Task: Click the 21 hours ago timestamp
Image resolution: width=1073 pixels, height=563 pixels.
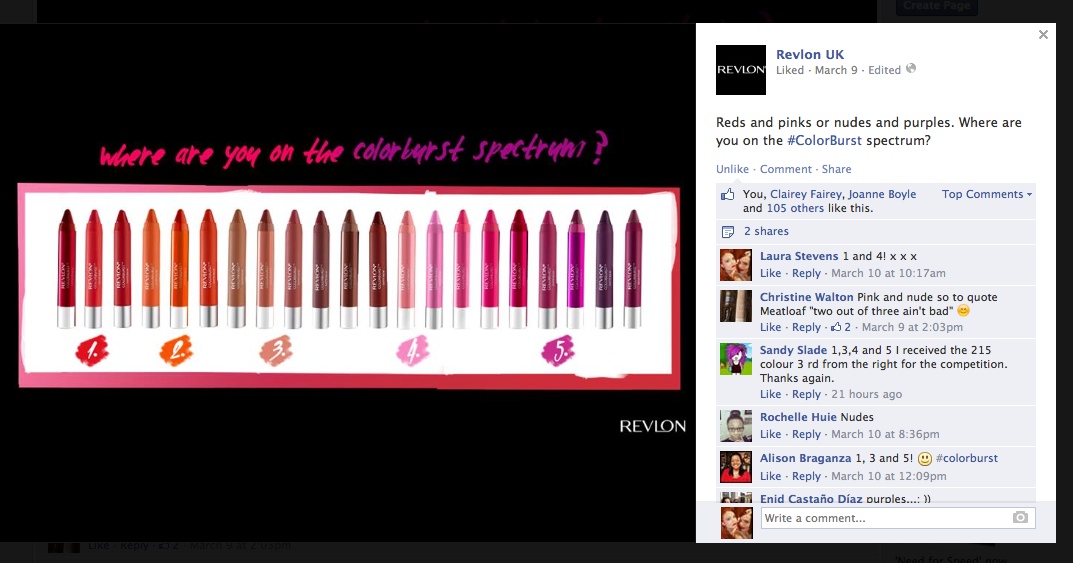Action: [866, 394]
